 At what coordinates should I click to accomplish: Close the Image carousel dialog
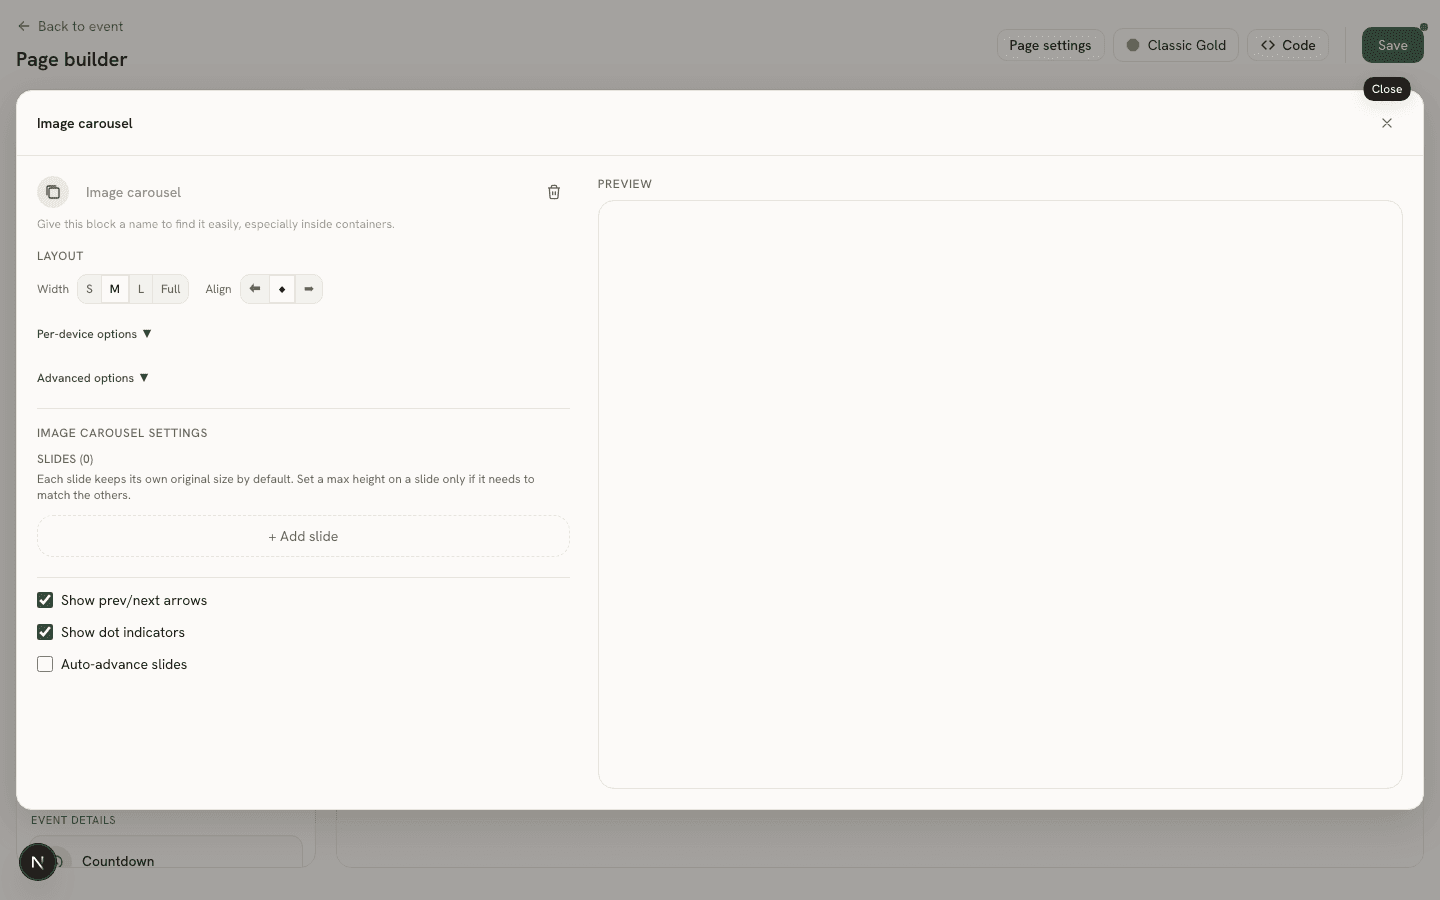[x=1387, y=123]
